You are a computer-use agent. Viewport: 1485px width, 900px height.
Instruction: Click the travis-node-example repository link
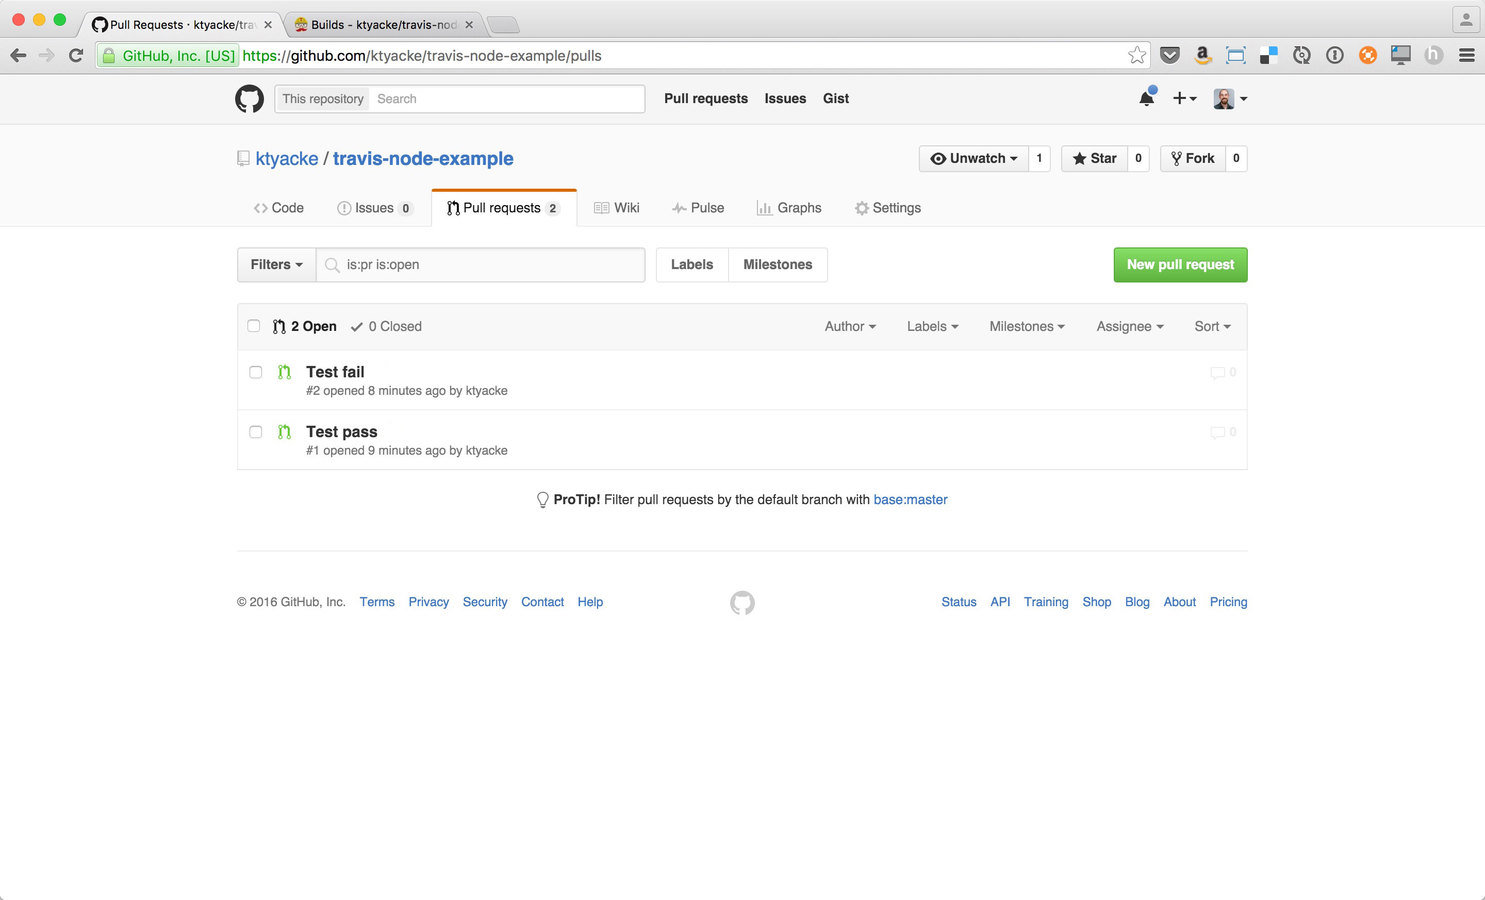pos(423,159)
